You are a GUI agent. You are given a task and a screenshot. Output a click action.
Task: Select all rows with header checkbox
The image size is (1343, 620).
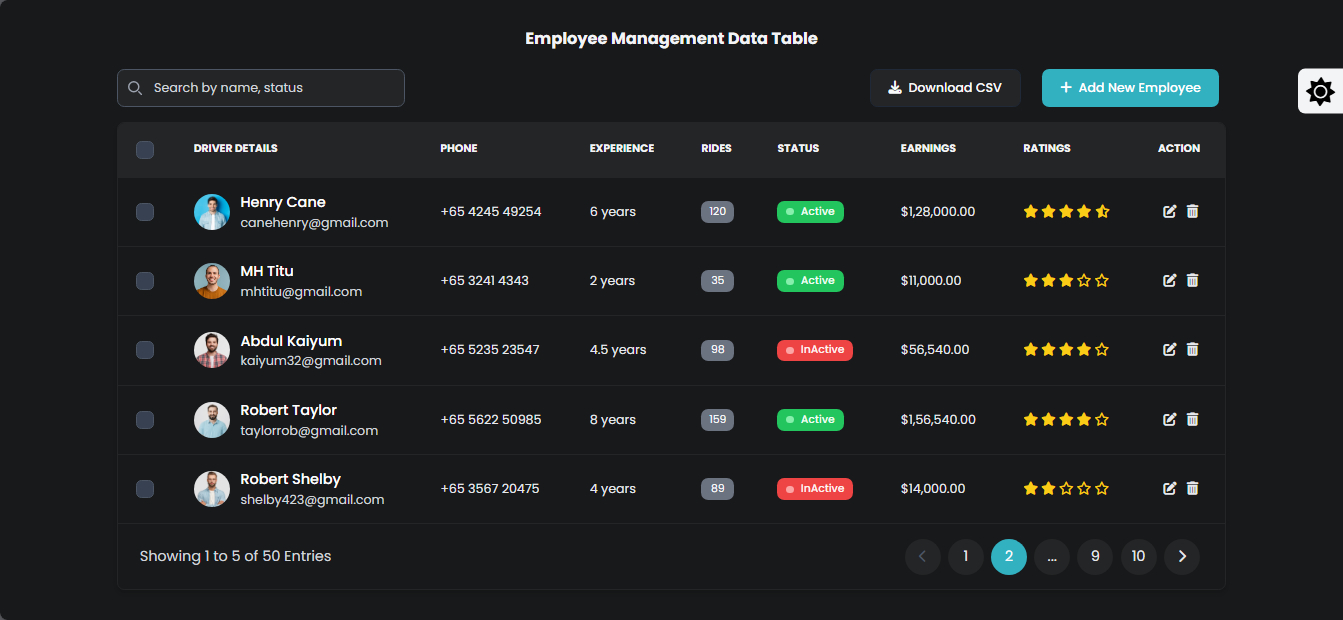tap(145, 150)
